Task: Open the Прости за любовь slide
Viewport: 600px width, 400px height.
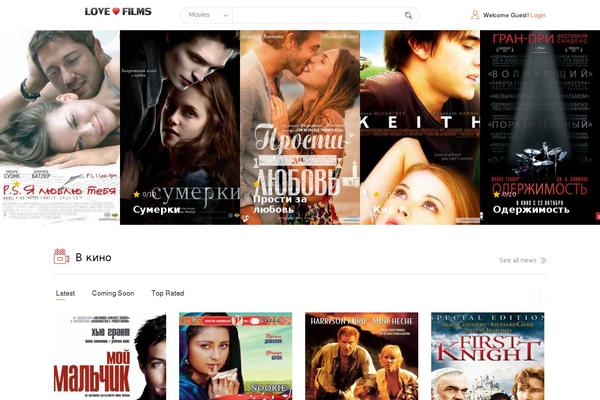Action: (x=300, y=127)
